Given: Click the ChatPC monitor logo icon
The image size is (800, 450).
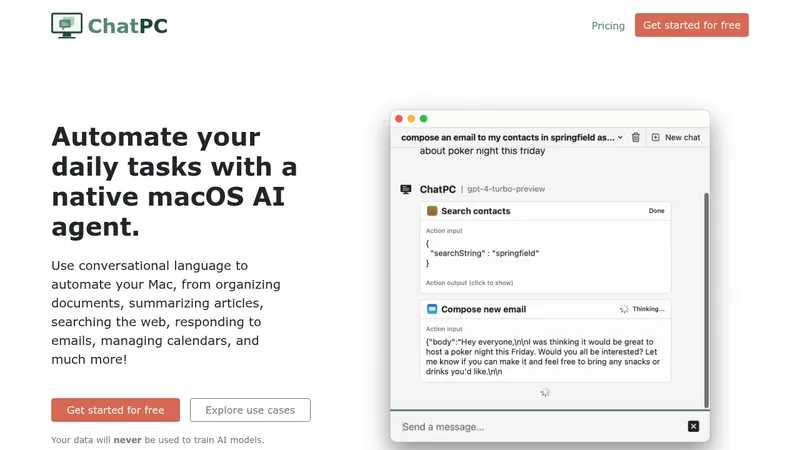Looking at the screenshot, I should click(x=66, y=26).
